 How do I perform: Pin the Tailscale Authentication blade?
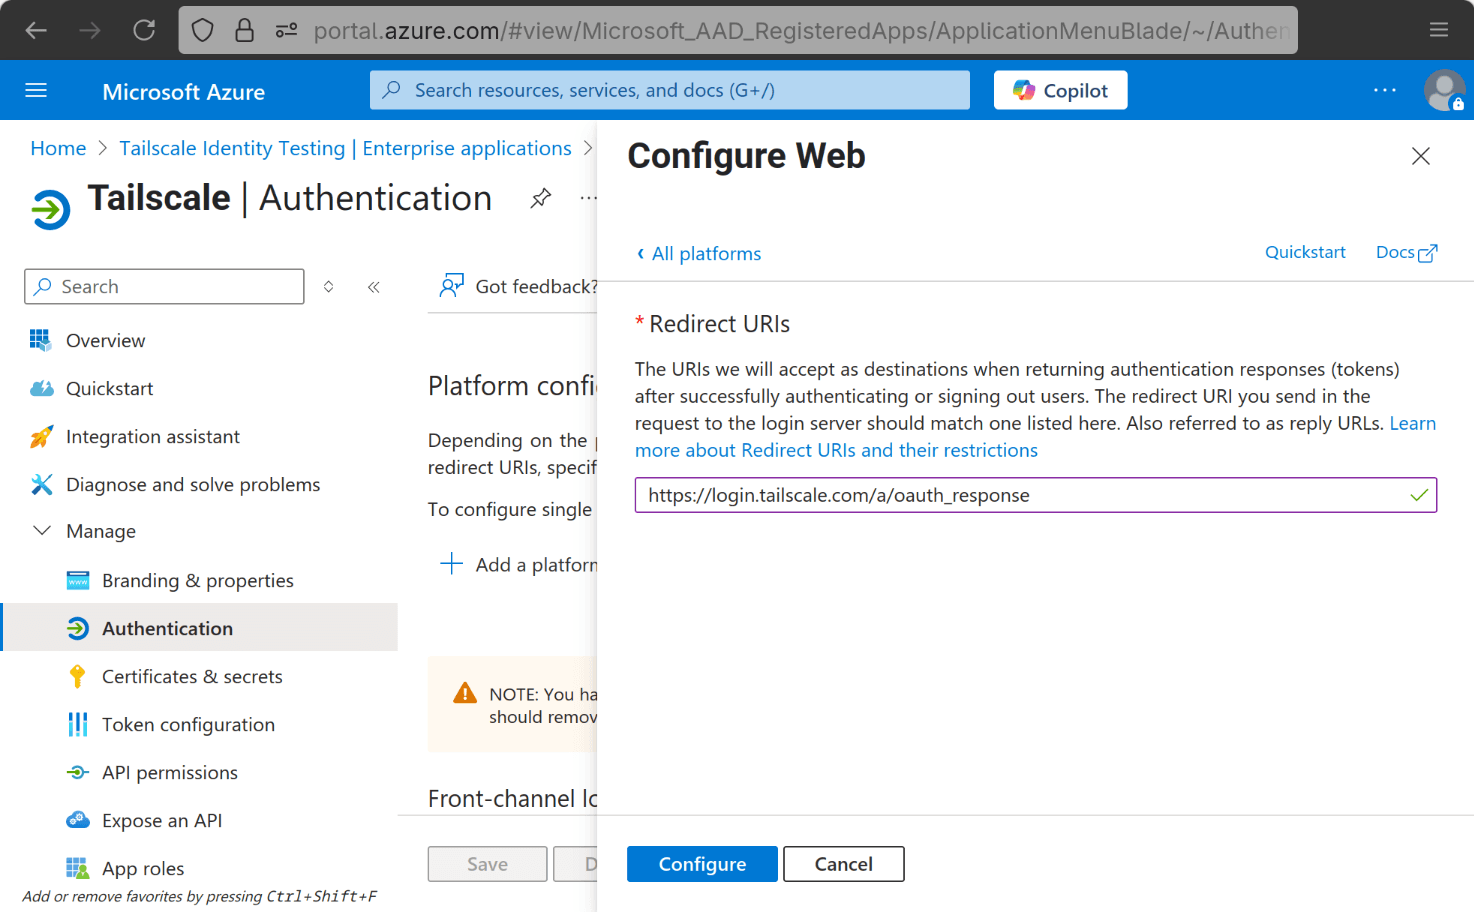540,198
